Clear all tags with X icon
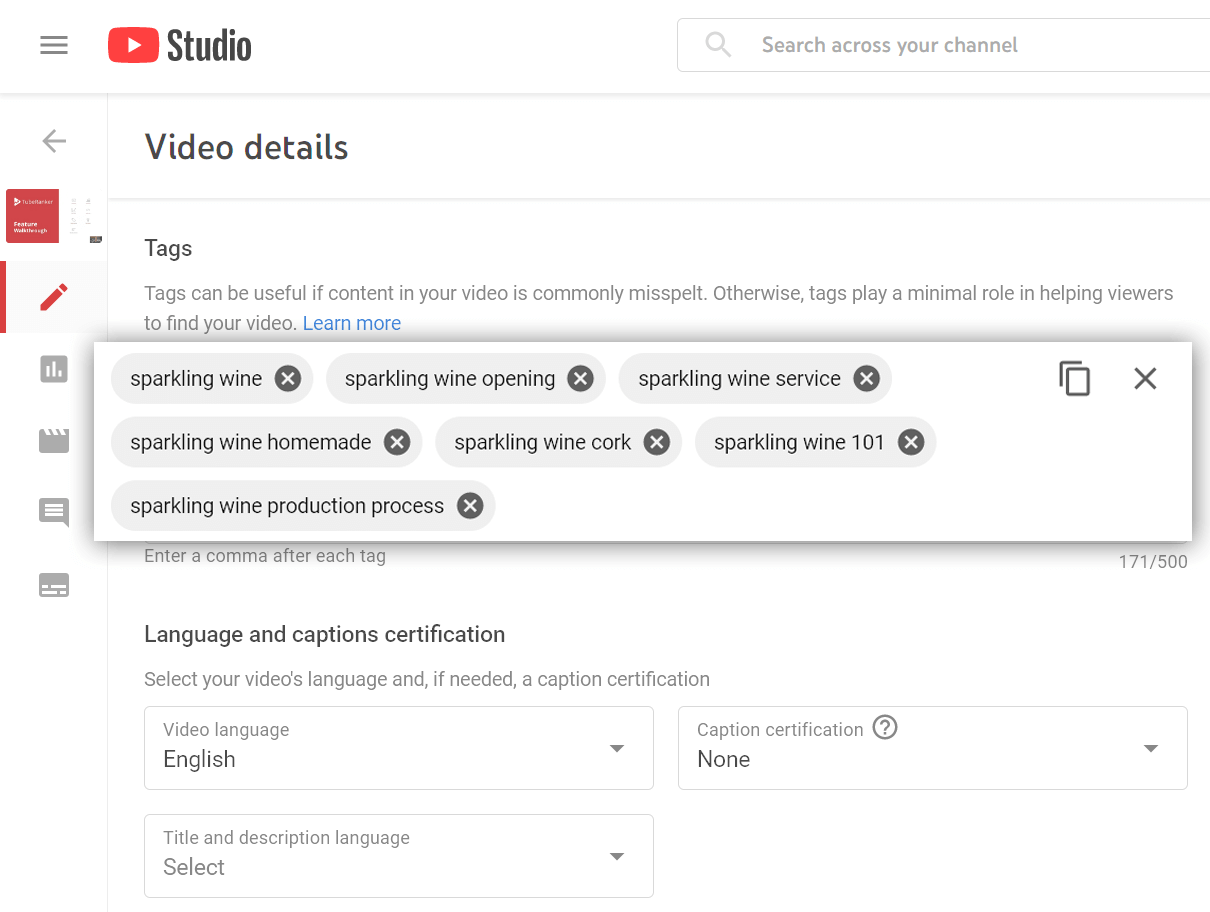 (1145, 378)
